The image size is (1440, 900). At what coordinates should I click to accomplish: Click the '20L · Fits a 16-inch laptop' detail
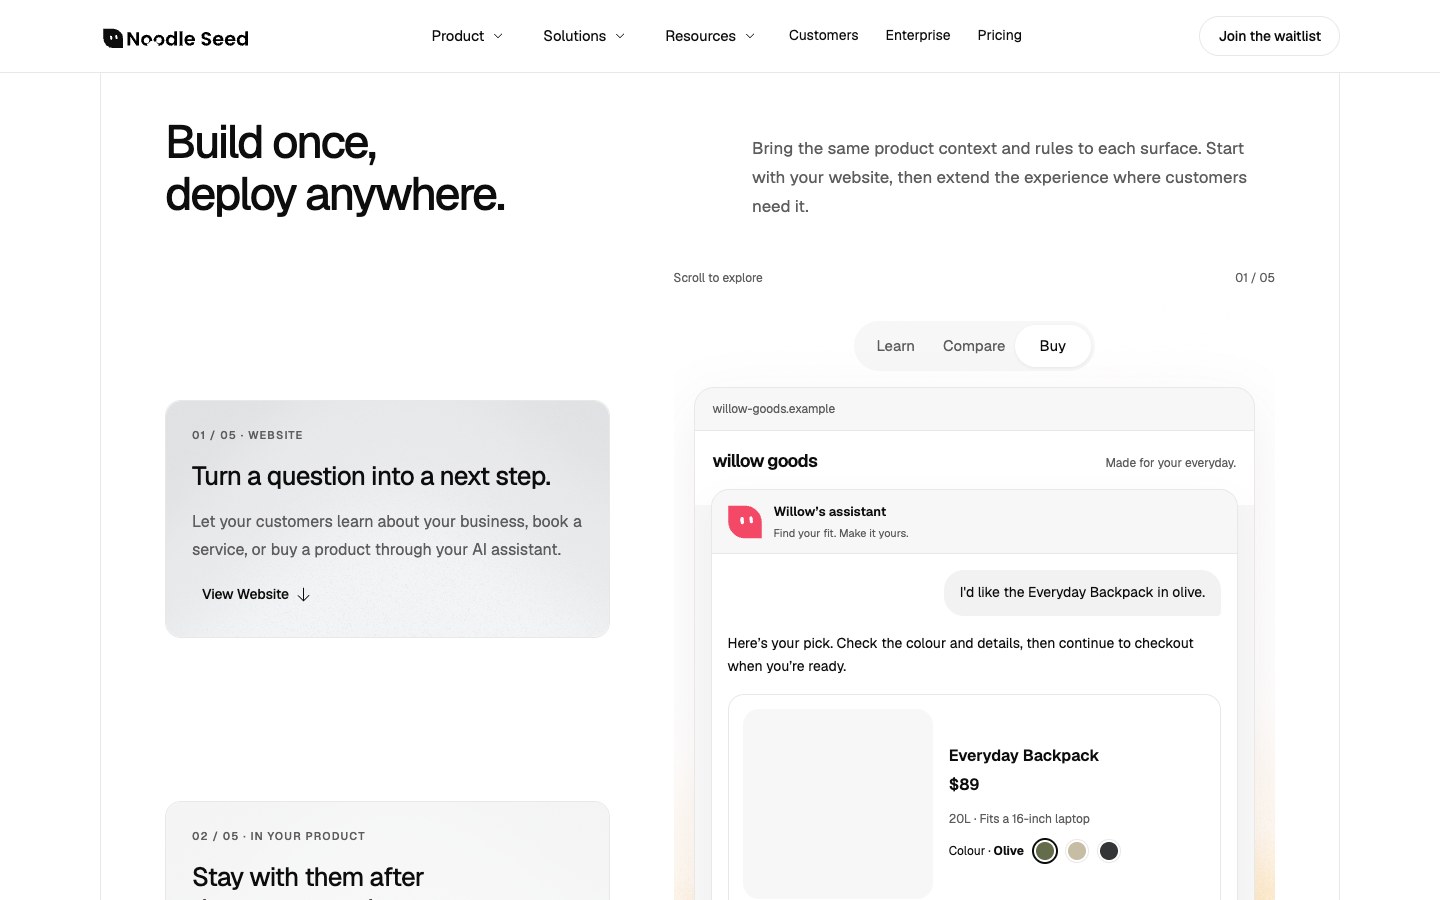1019,819
